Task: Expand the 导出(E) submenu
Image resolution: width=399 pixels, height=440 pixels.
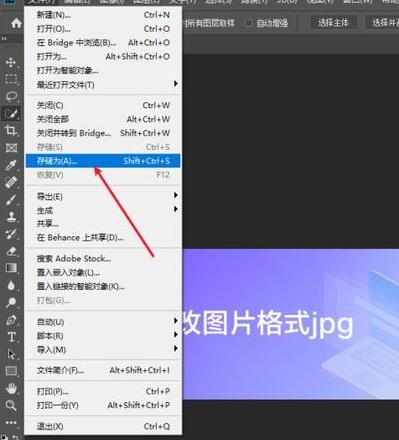Action: point(103,196)
